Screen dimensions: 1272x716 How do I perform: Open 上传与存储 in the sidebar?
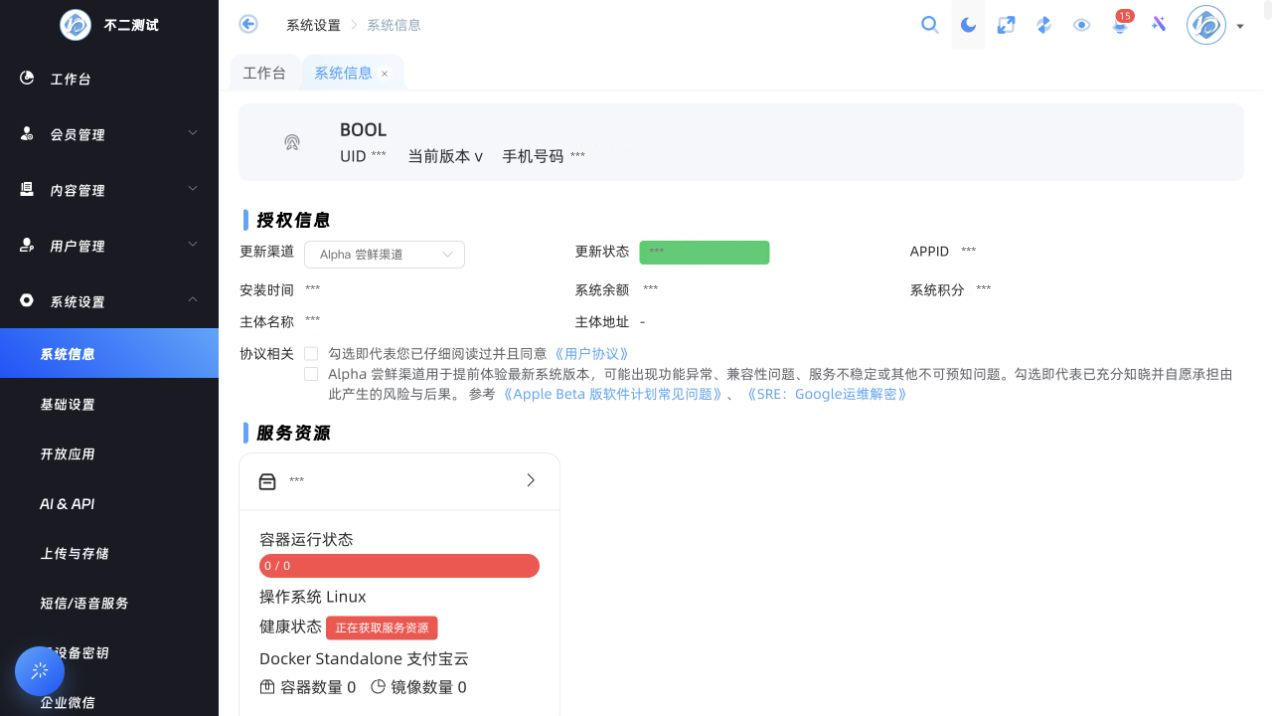(x=109, y=553)
